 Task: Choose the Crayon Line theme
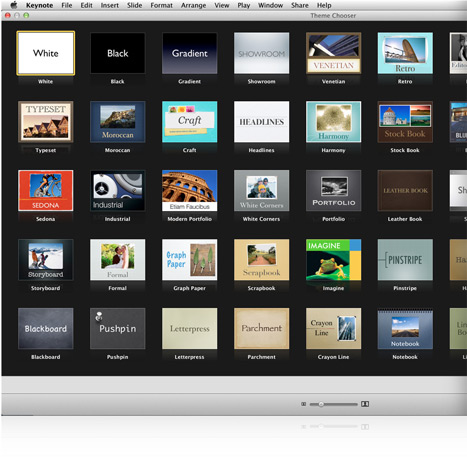tap(334, 329)
